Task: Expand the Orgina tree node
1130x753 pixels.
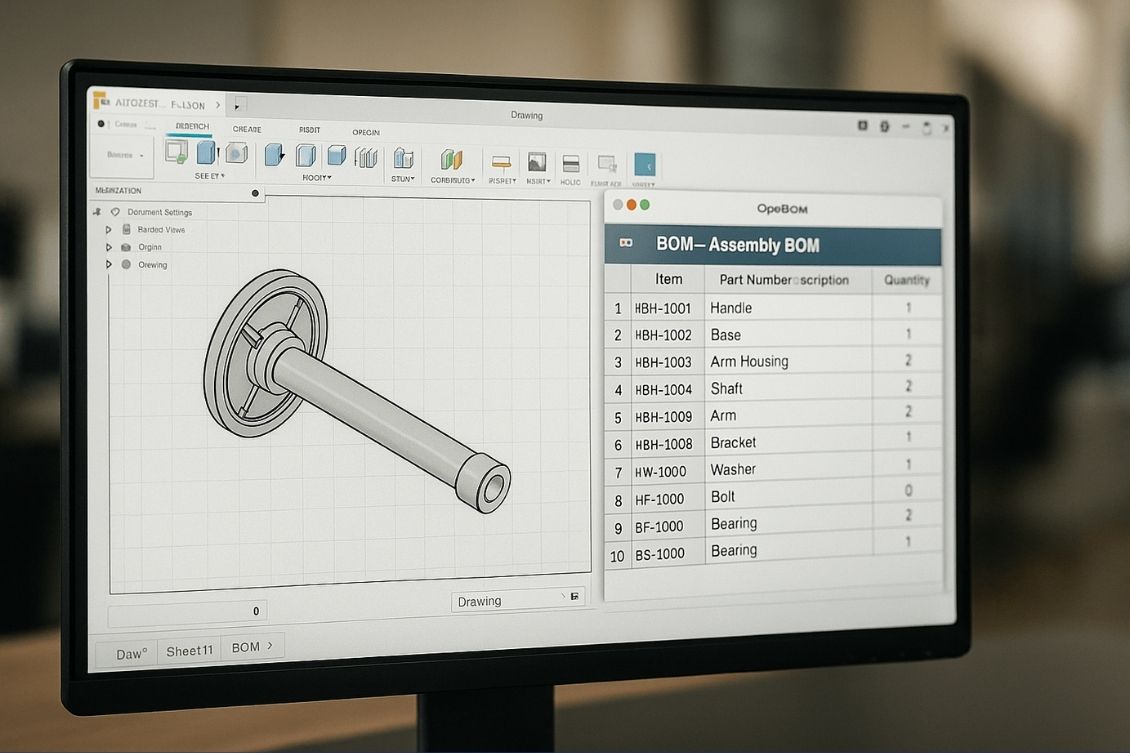Action: tap(108, 247)
